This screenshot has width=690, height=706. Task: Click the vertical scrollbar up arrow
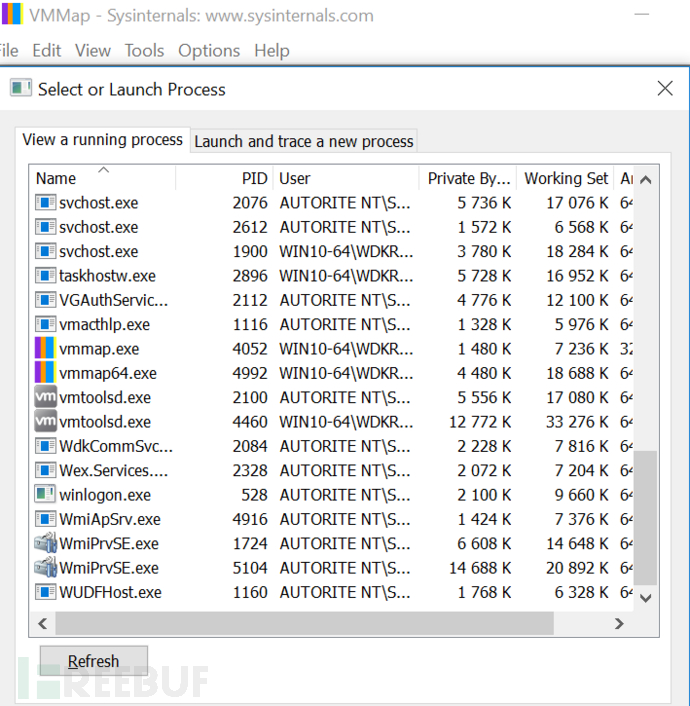(645, 180)
